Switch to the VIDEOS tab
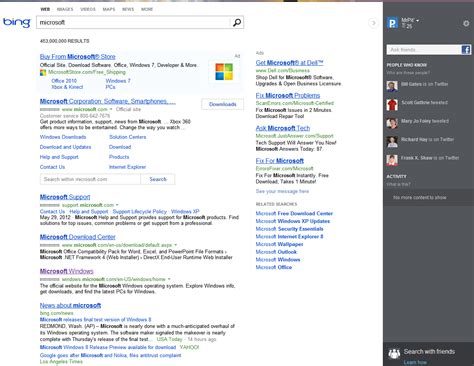This screenshot has width=474, height=366. pyautogui.click(x=88, y=9)
